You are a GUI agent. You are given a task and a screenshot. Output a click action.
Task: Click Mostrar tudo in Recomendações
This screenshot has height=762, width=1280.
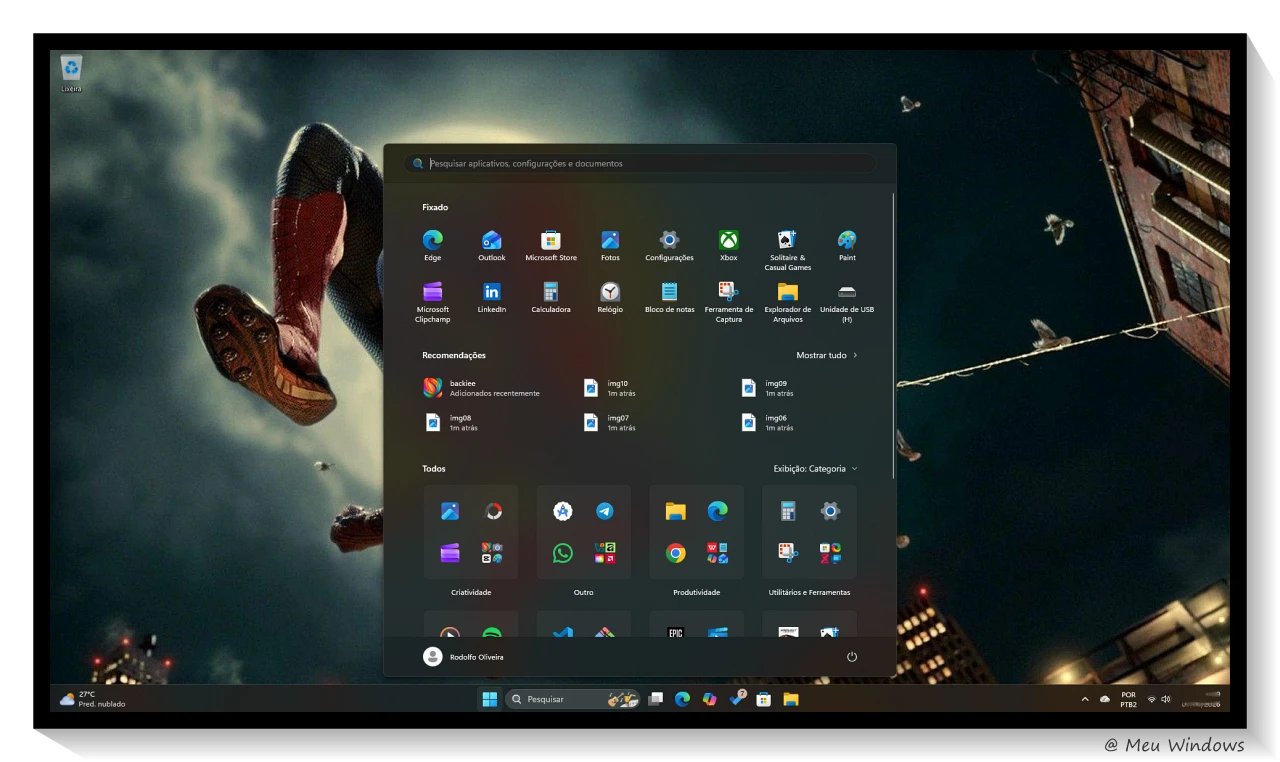(x=826, y=356)
